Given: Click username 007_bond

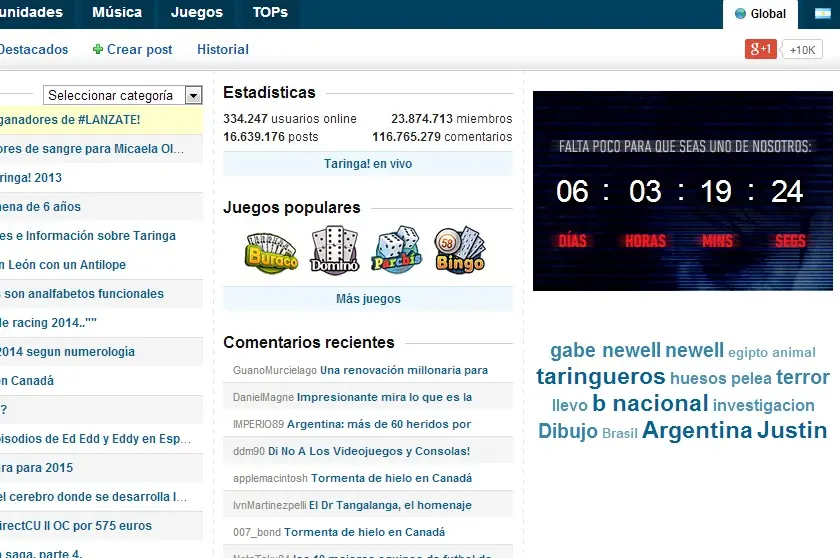Looking at the screenshot, I should click(257, 532).
